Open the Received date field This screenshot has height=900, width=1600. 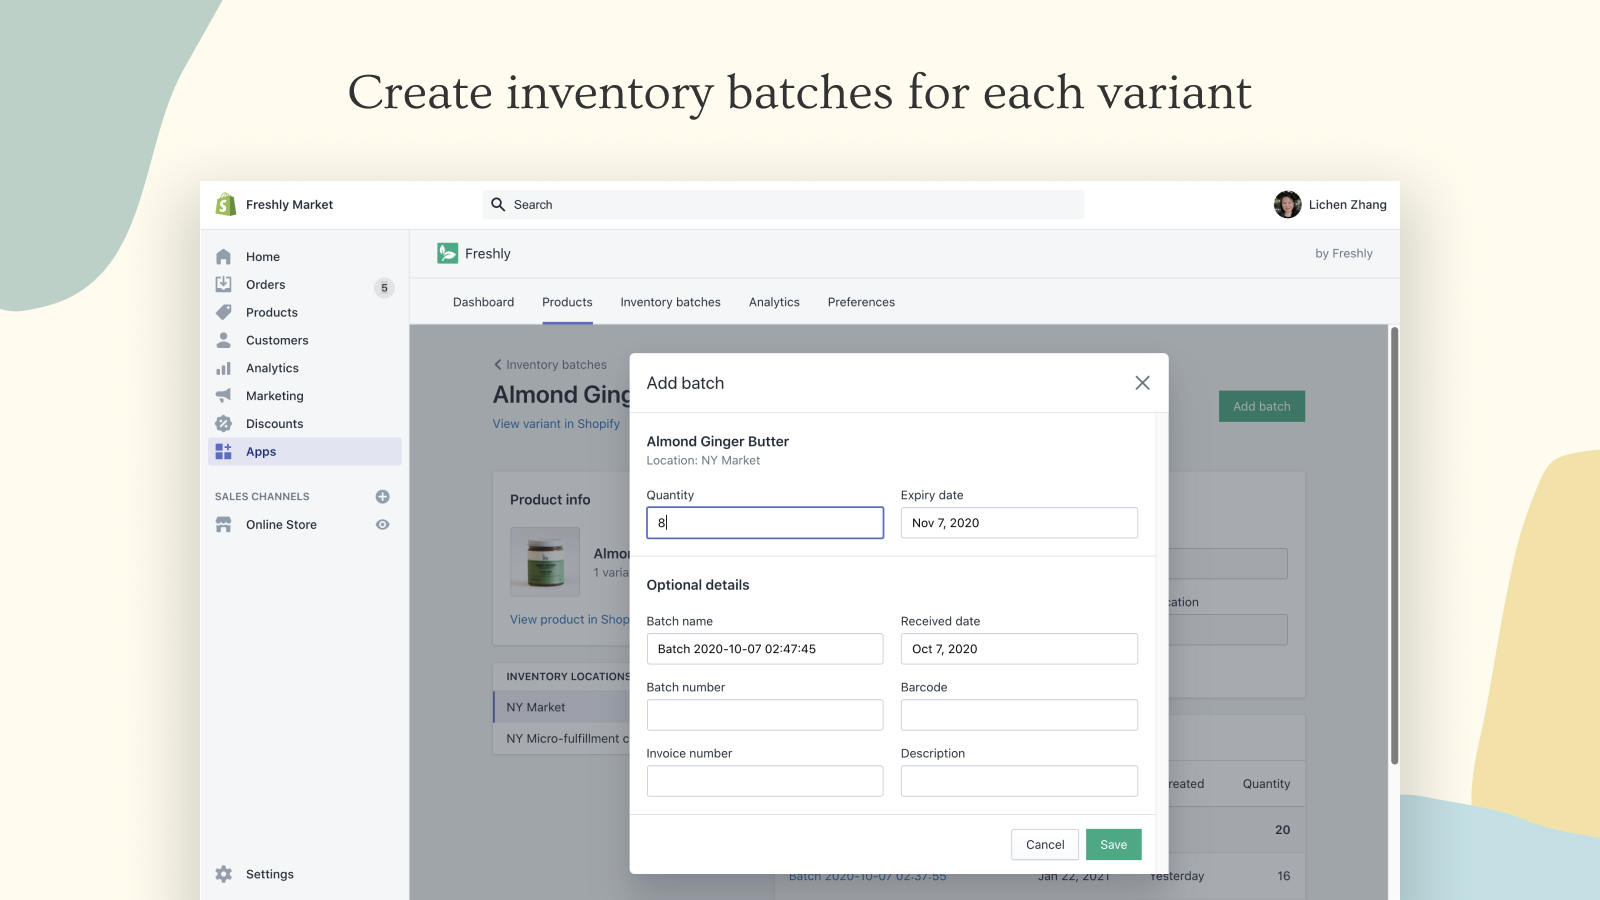pyautogui.click(x=1019, y=649)
